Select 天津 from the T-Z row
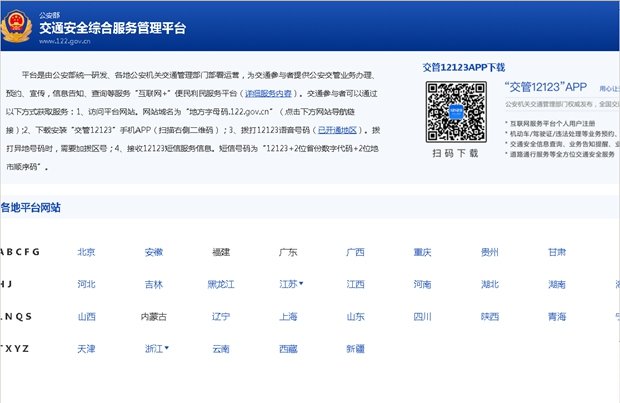The image size is (620, 403). point(86,349)
